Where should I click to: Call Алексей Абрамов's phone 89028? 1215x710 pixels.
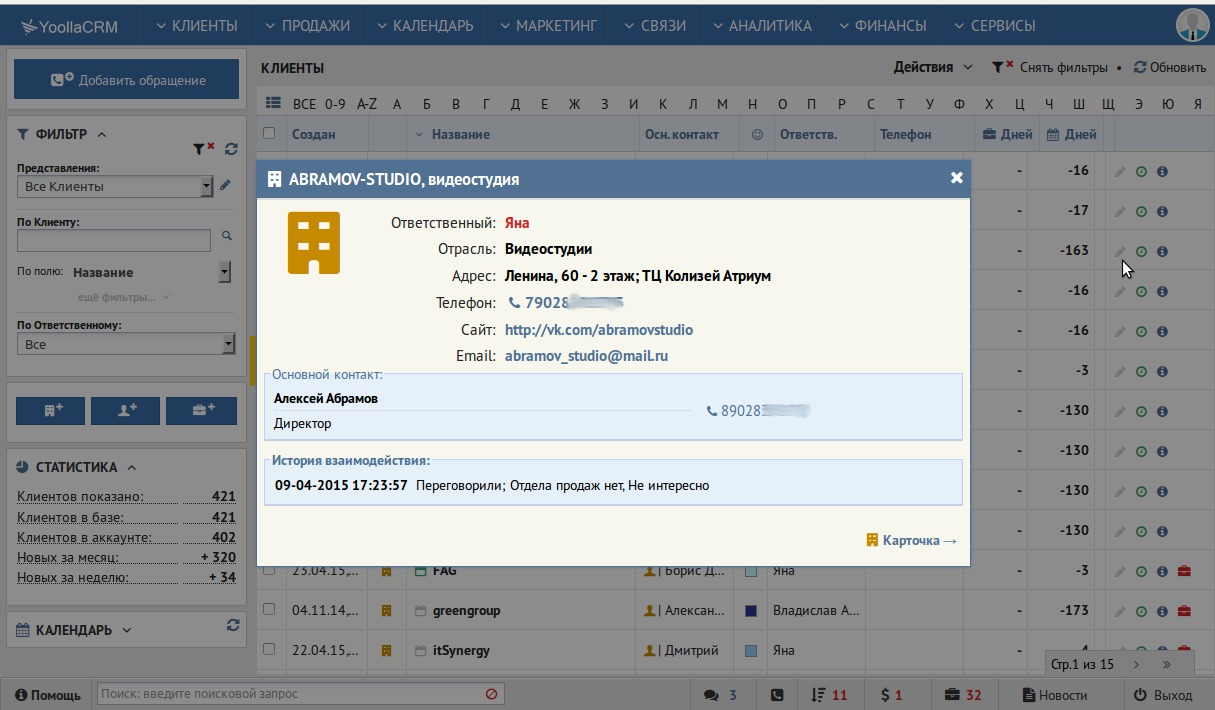[x=757, y=410]
